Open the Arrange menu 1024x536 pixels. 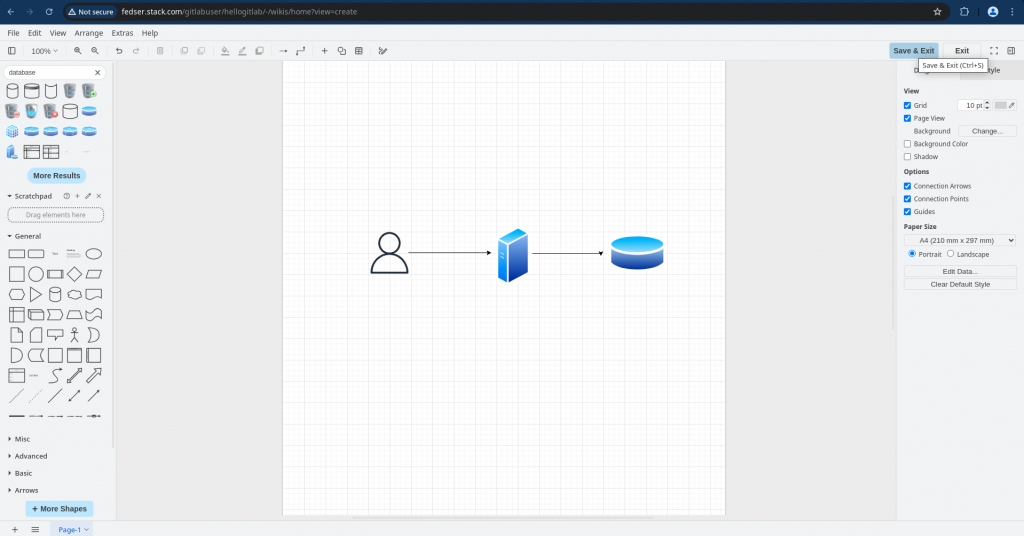pyautogui.click(x=88, y=33)
